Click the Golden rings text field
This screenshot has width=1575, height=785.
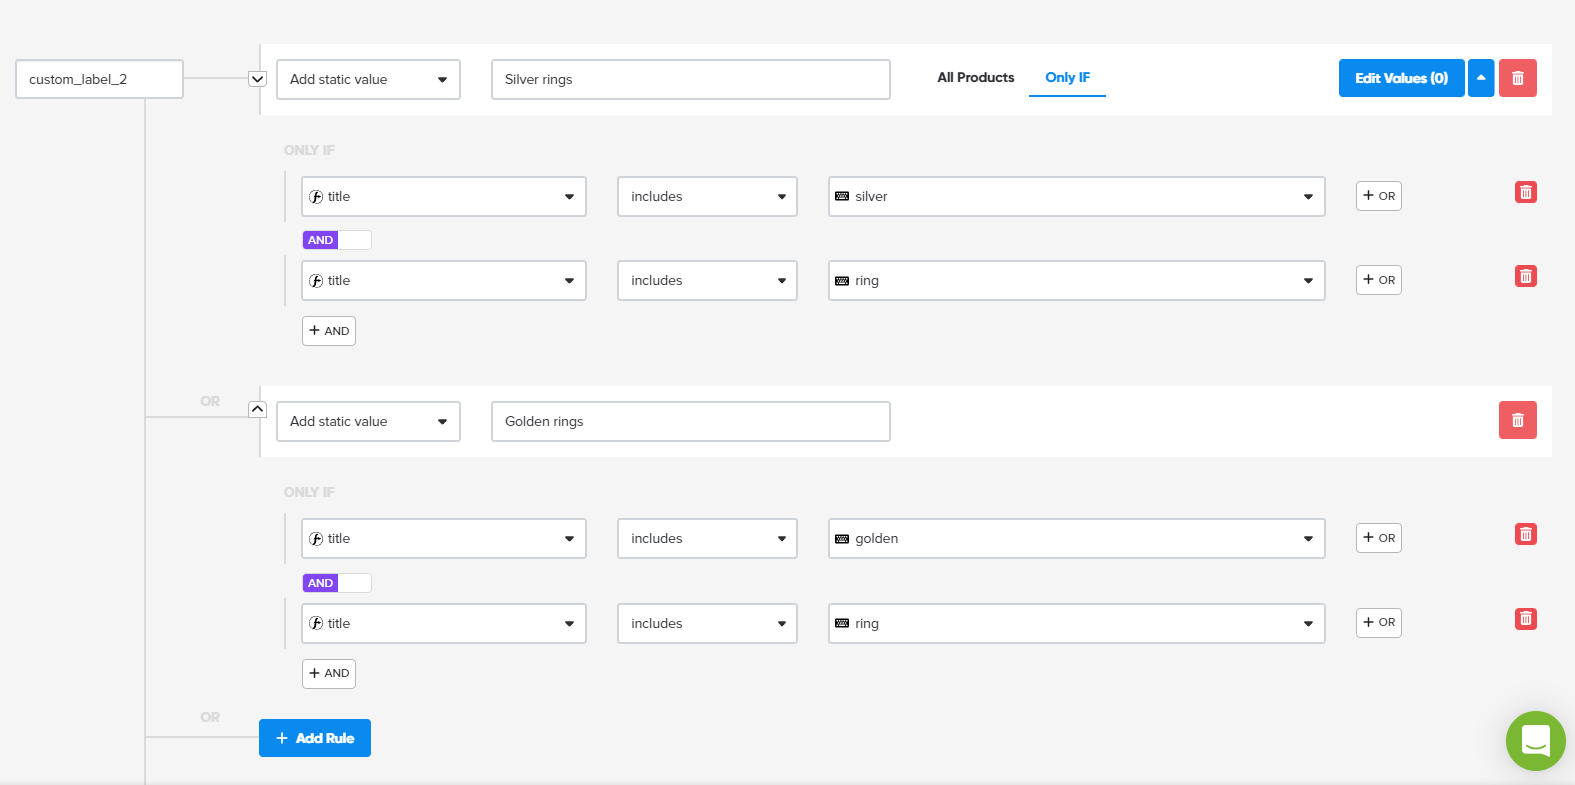click(x=690, y=422)
